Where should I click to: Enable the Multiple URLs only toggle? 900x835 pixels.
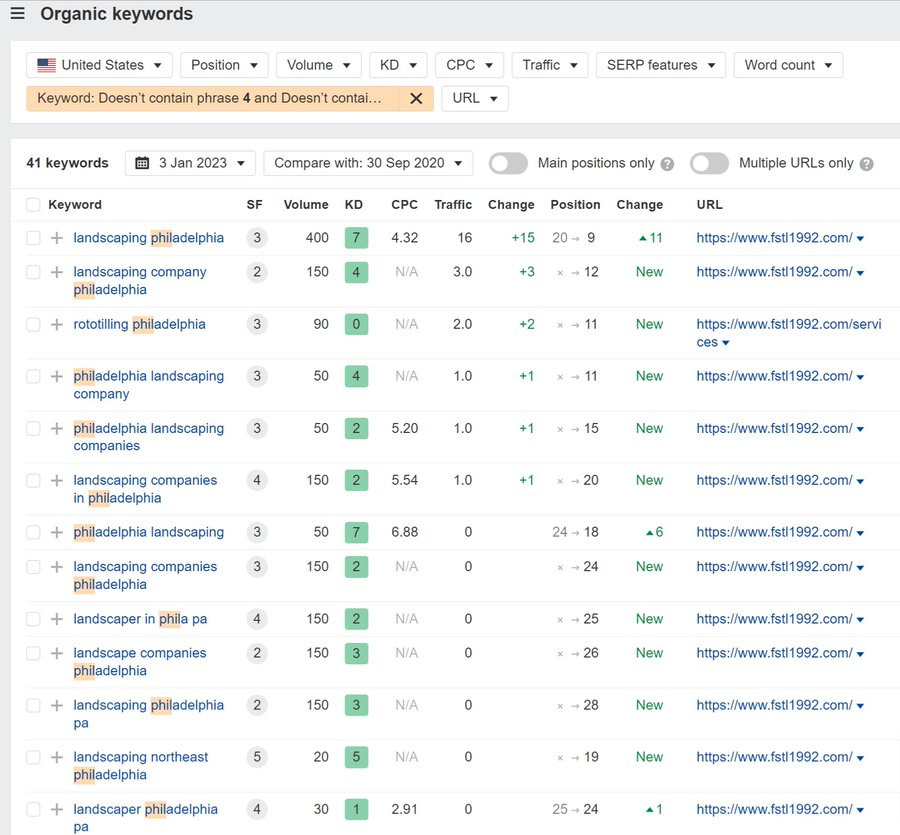pyautogui.click(x=710, y=162)
